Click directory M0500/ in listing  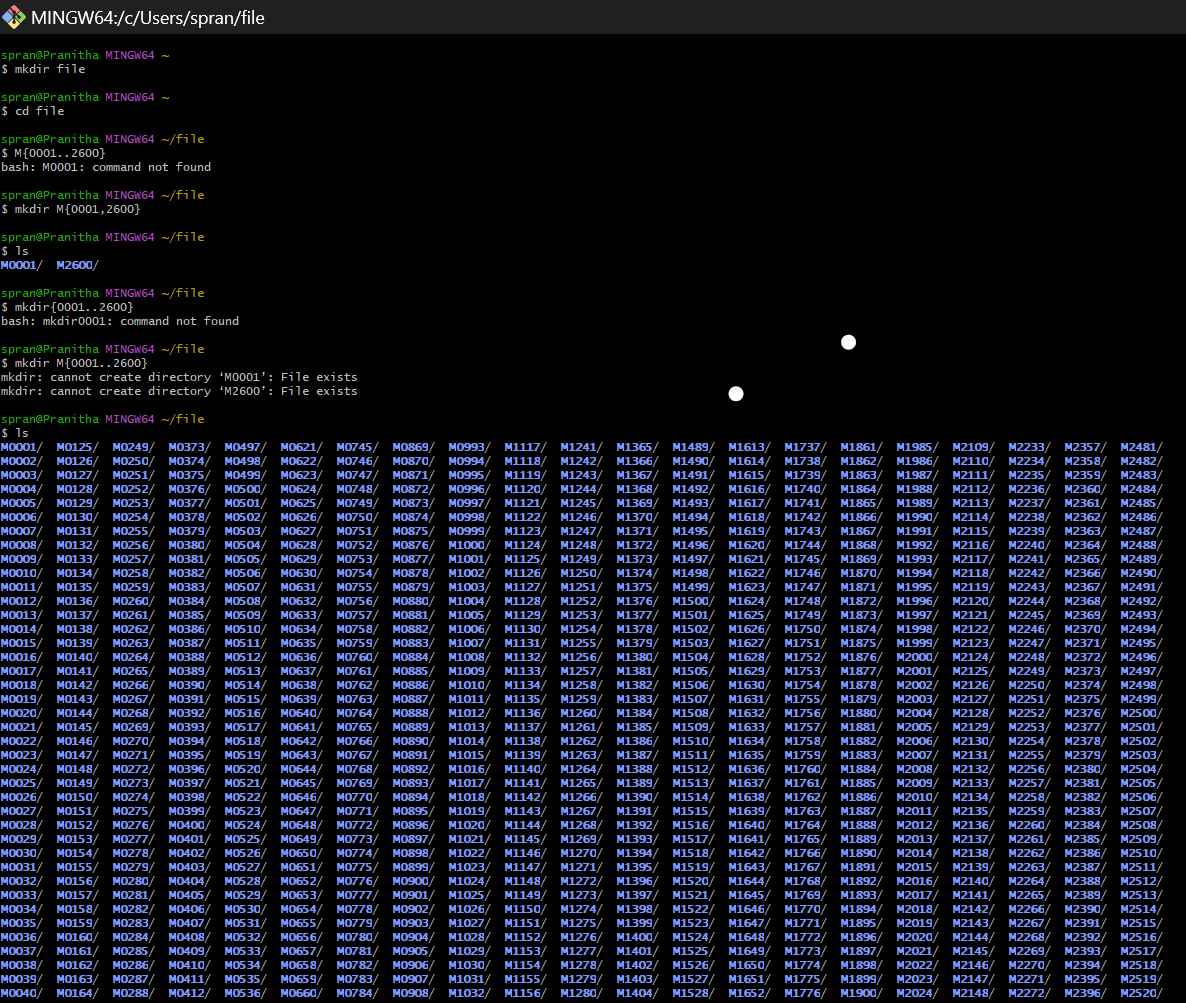pos(245,489)
